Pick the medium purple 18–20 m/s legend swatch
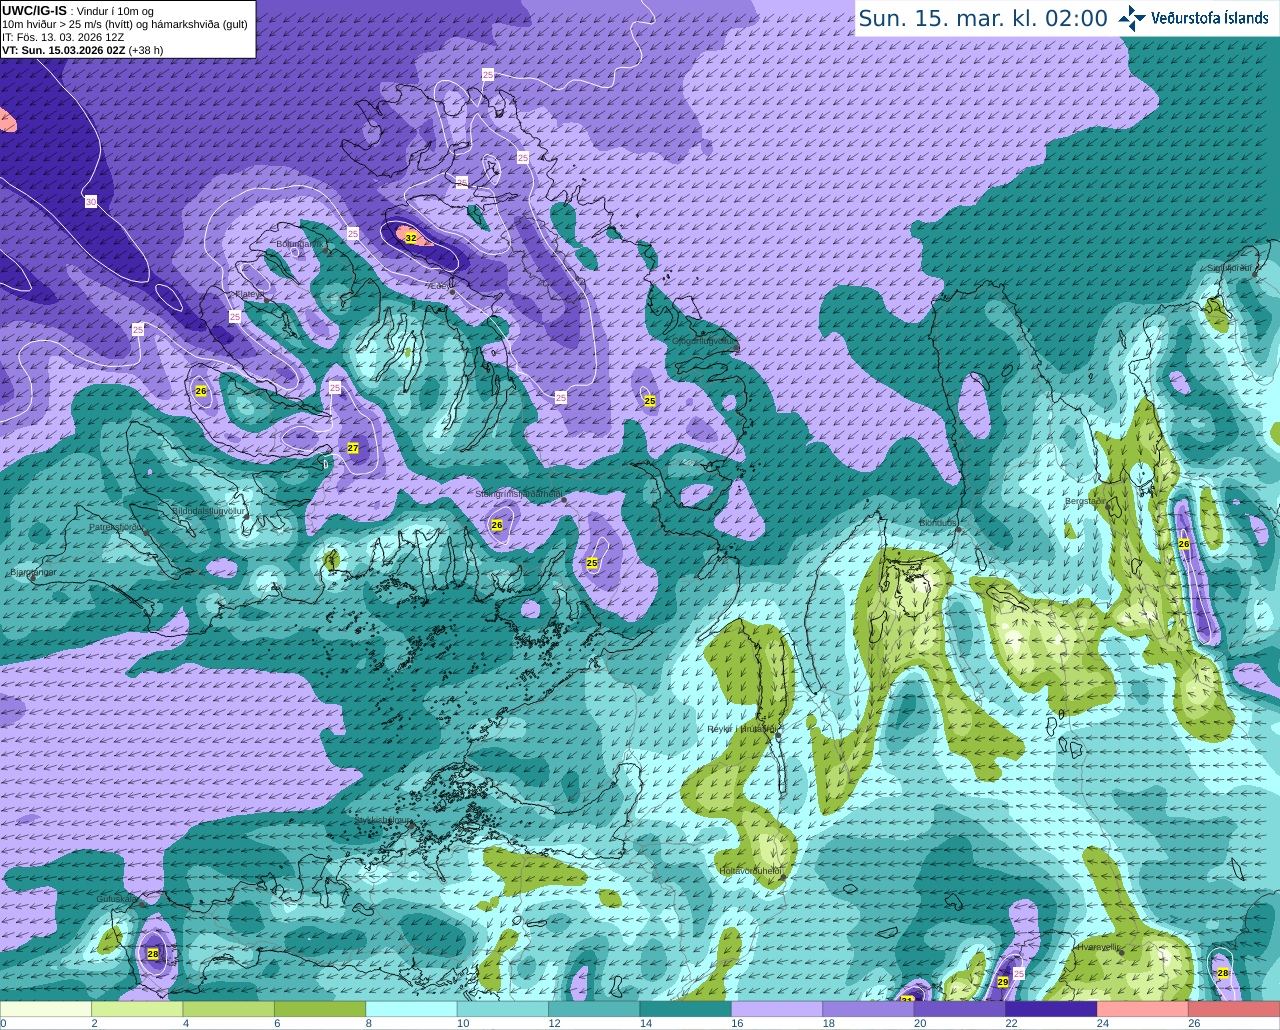1280x1030 pixels. [869, 1009]
